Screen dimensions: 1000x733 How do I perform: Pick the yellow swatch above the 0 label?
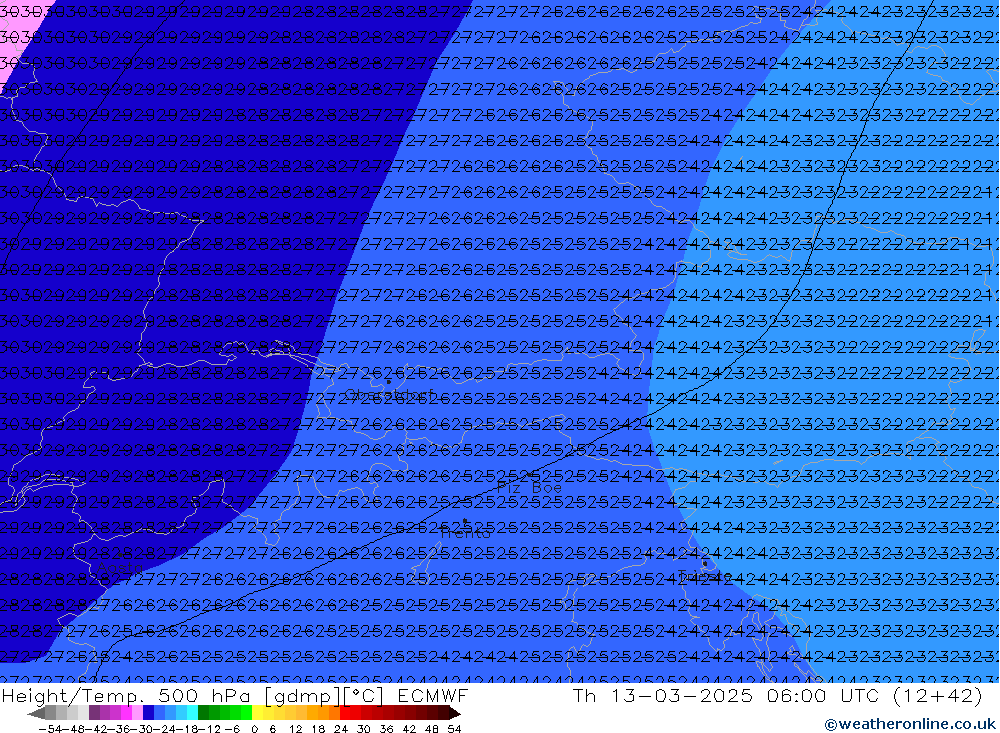click(257, 713)
